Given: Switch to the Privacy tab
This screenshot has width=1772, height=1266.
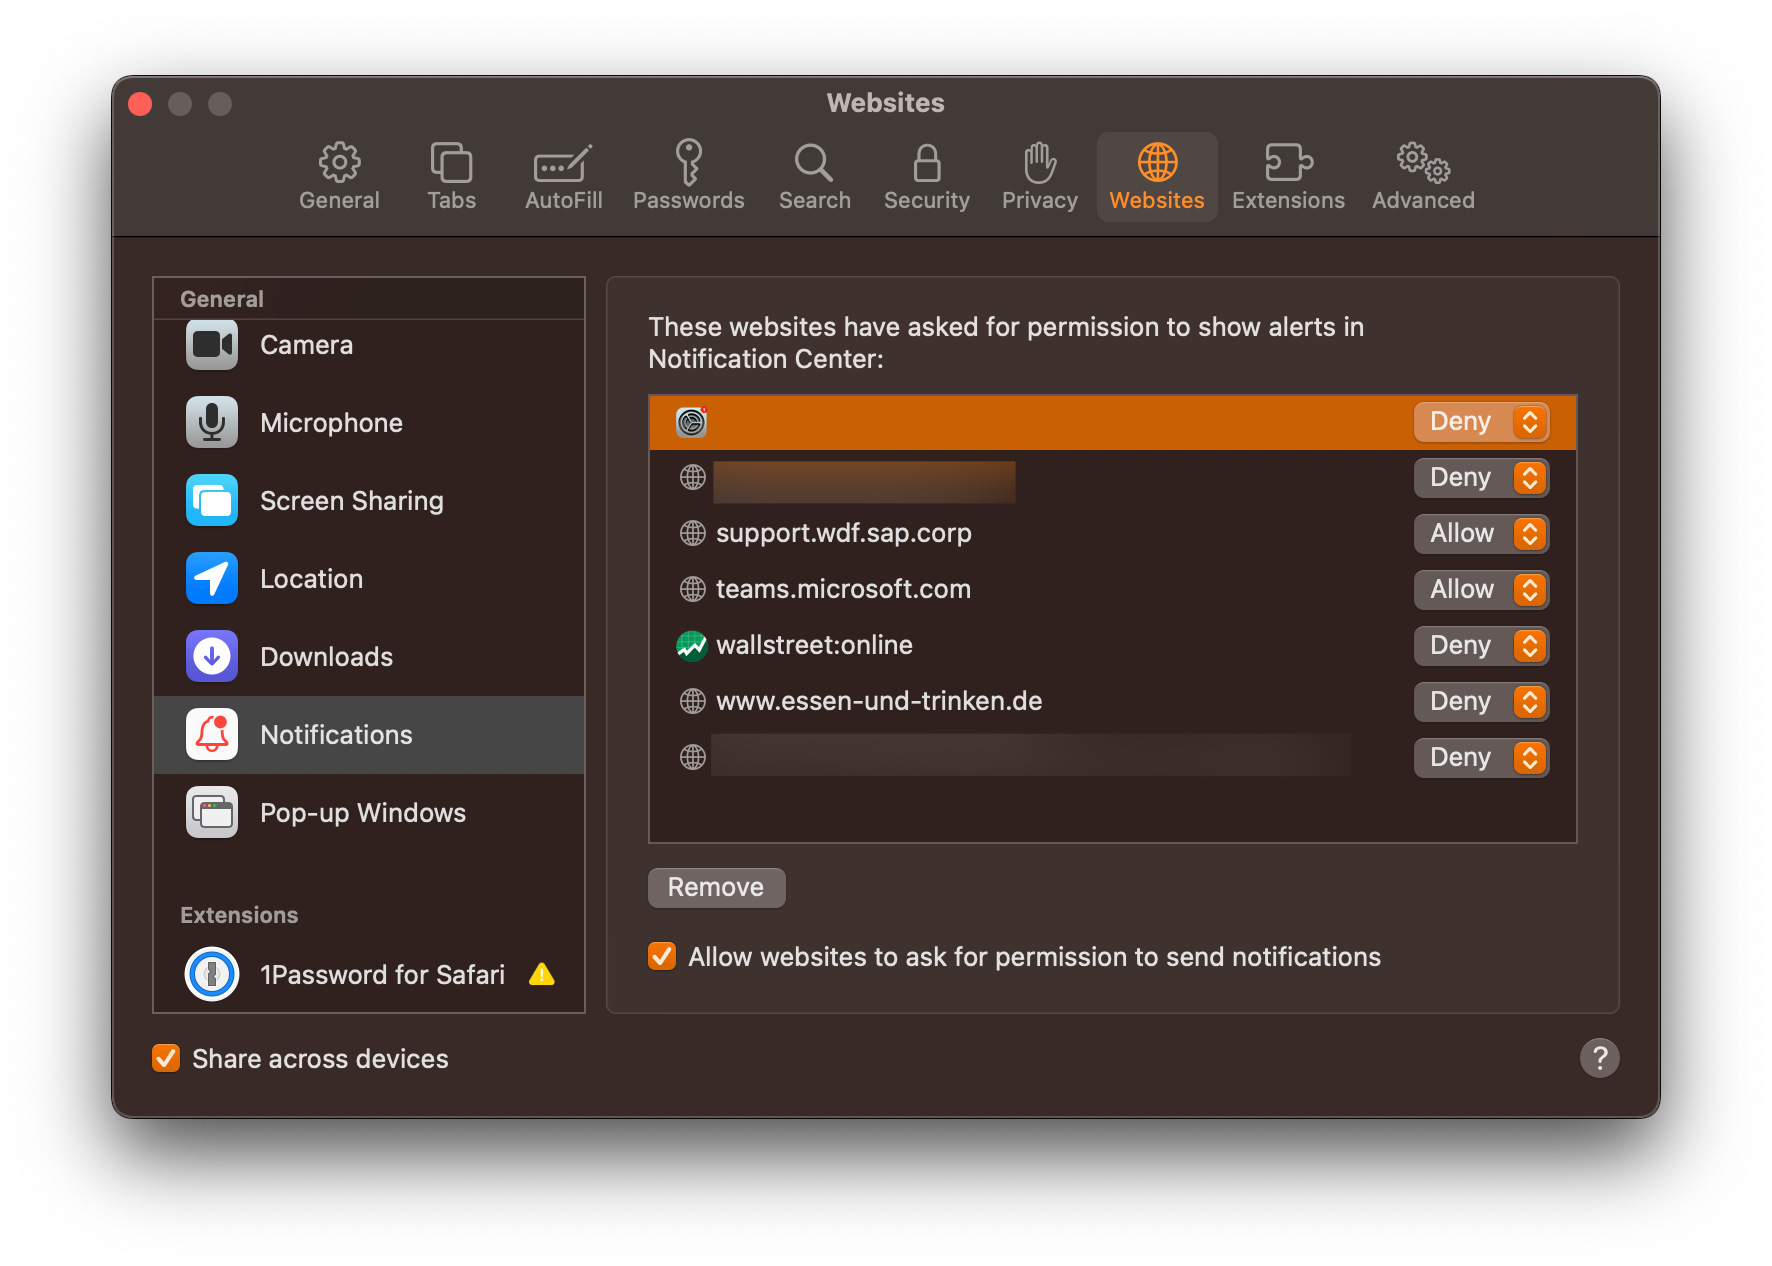Looking at the screenshot, I should point(1039,177).
